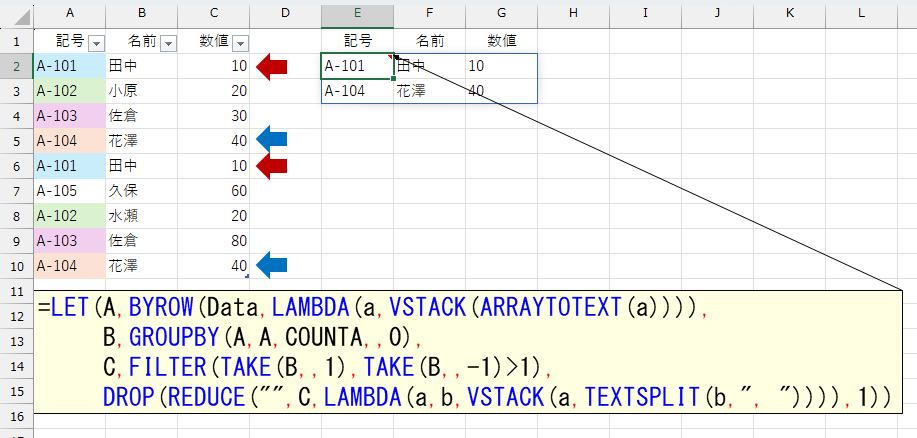Click cell E3 containing A-104
Viewport: 917px width, 438px height.
coord(357,91)
